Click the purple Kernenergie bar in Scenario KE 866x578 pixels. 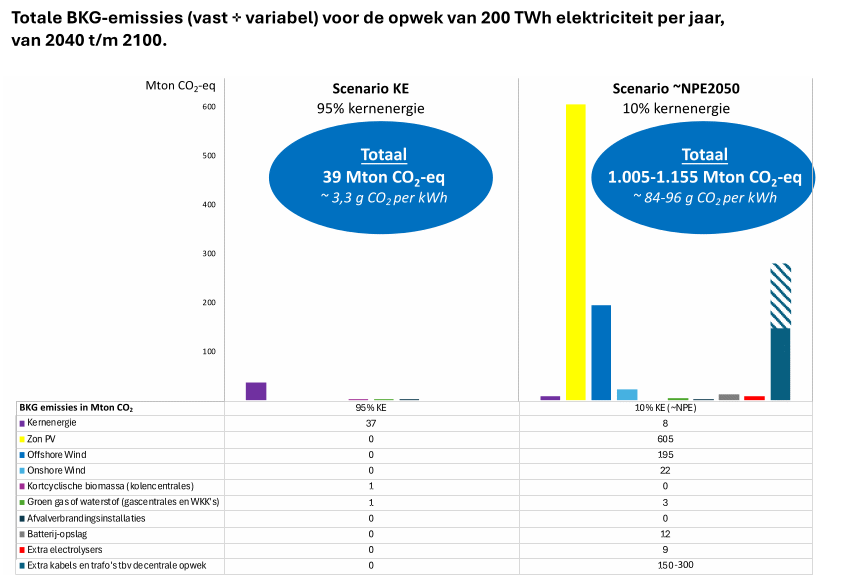tap(256, 388)
